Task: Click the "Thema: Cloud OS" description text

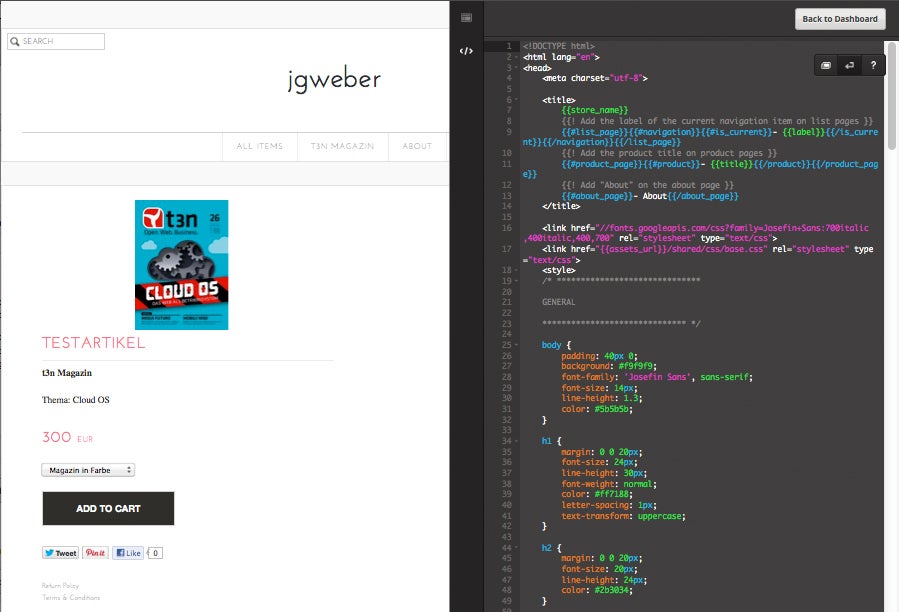Action: point(75,400)
